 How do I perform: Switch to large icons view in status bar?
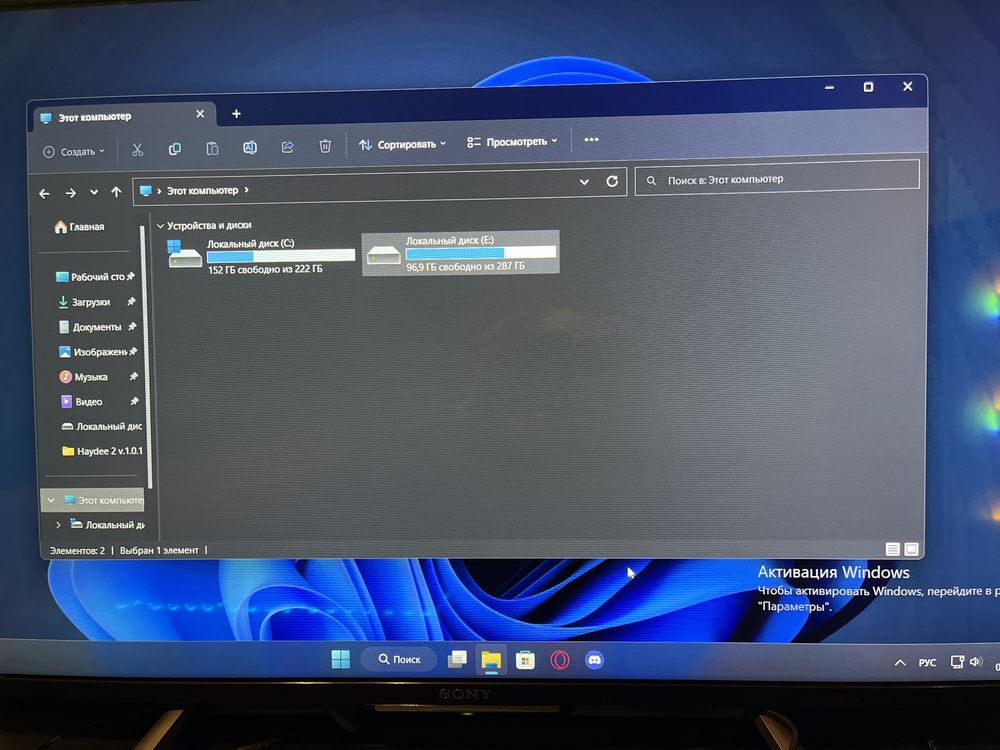(911, 548)
